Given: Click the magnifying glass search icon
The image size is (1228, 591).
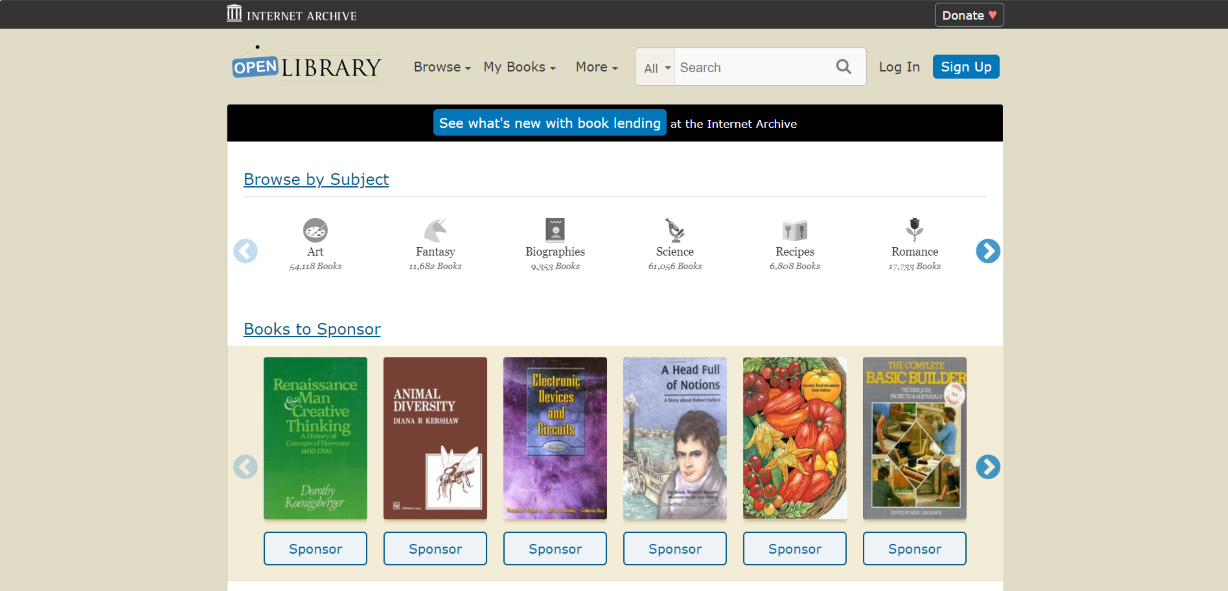Looking at the screenshot, I should (844, 67).
